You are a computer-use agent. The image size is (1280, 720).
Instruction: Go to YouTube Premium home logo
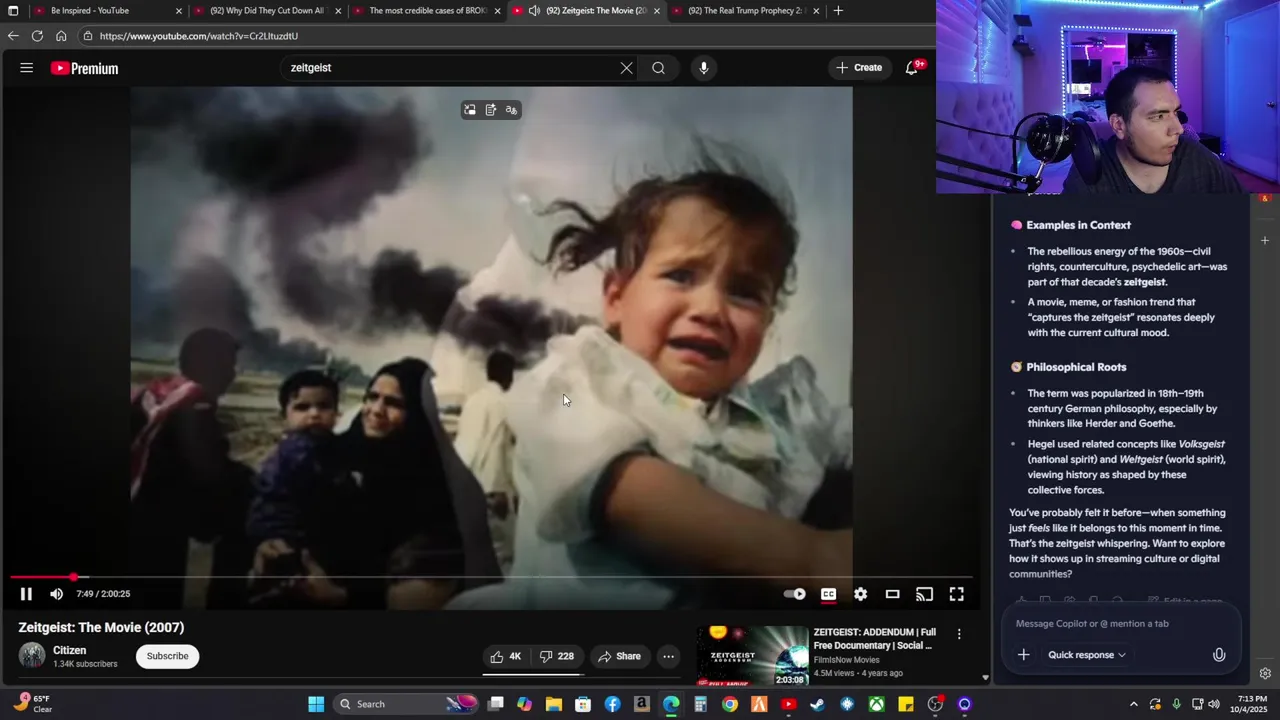click(x=84, y=68)
